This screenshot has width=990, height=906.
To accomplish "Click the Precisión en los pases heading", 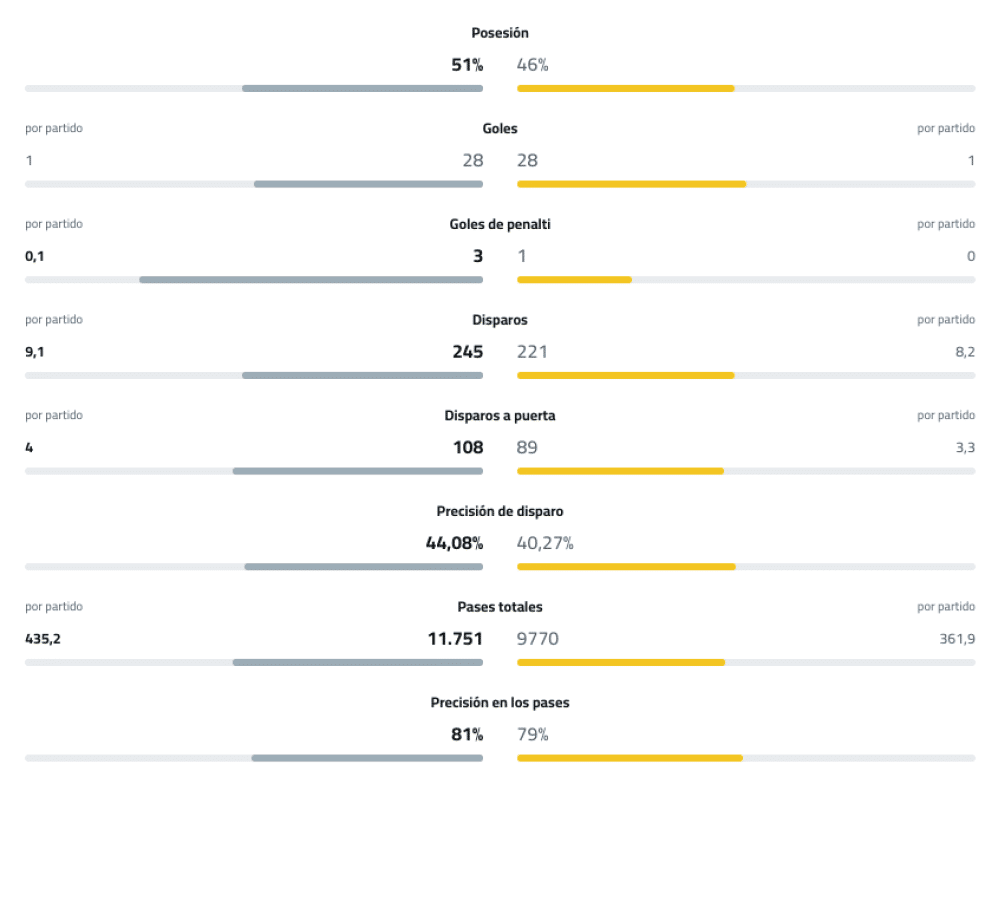I will (x=500, y=703).
